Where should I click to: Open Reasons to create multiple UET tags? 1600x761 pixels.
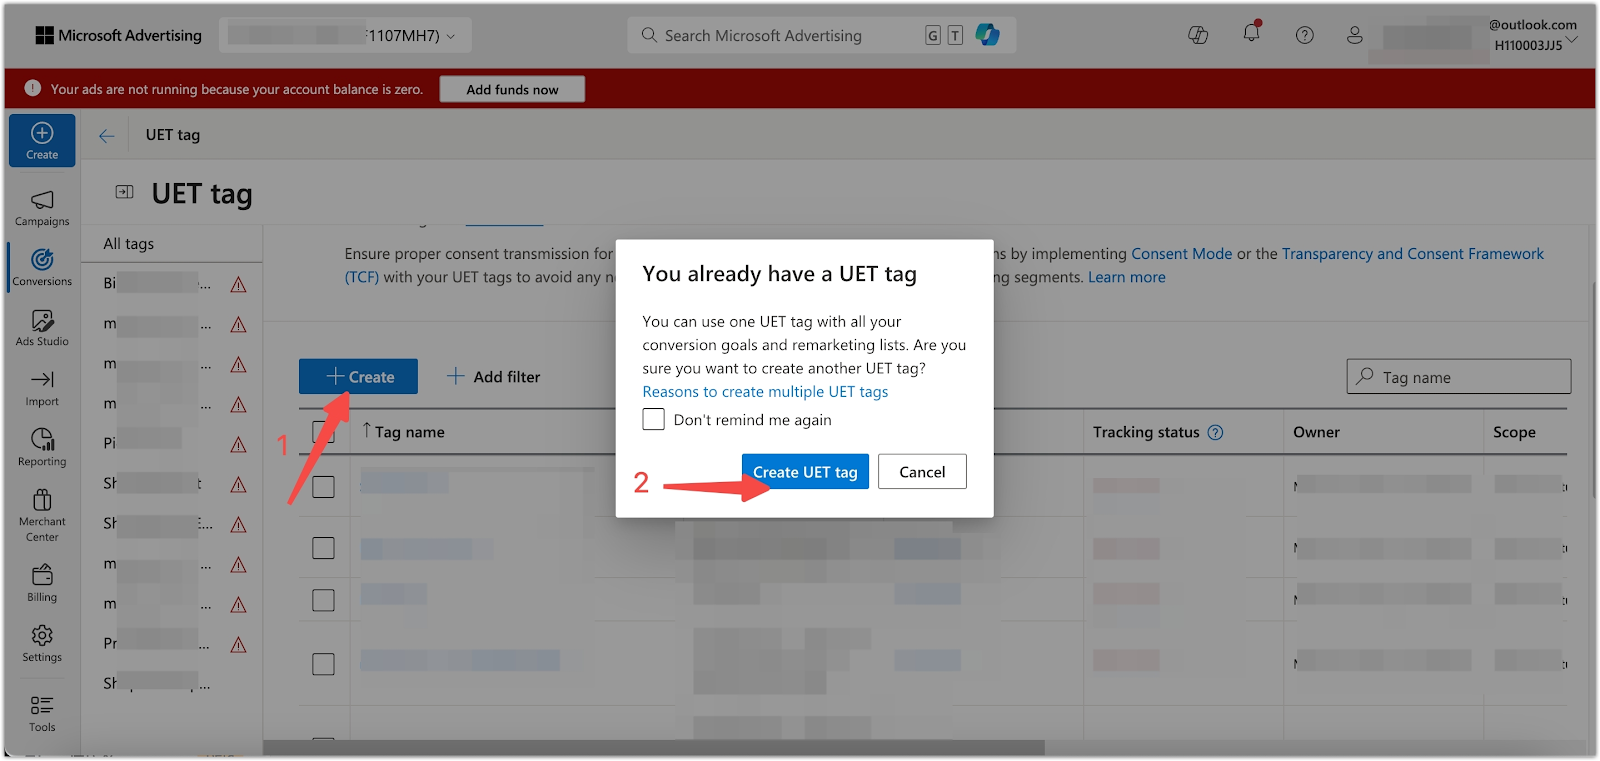(x=765, y=392)
